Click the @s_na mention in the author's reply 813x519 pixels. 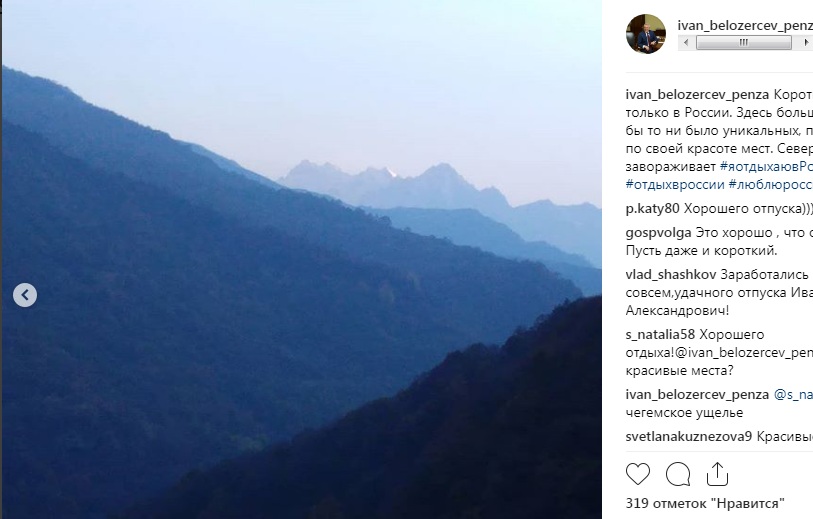point(793,395)
